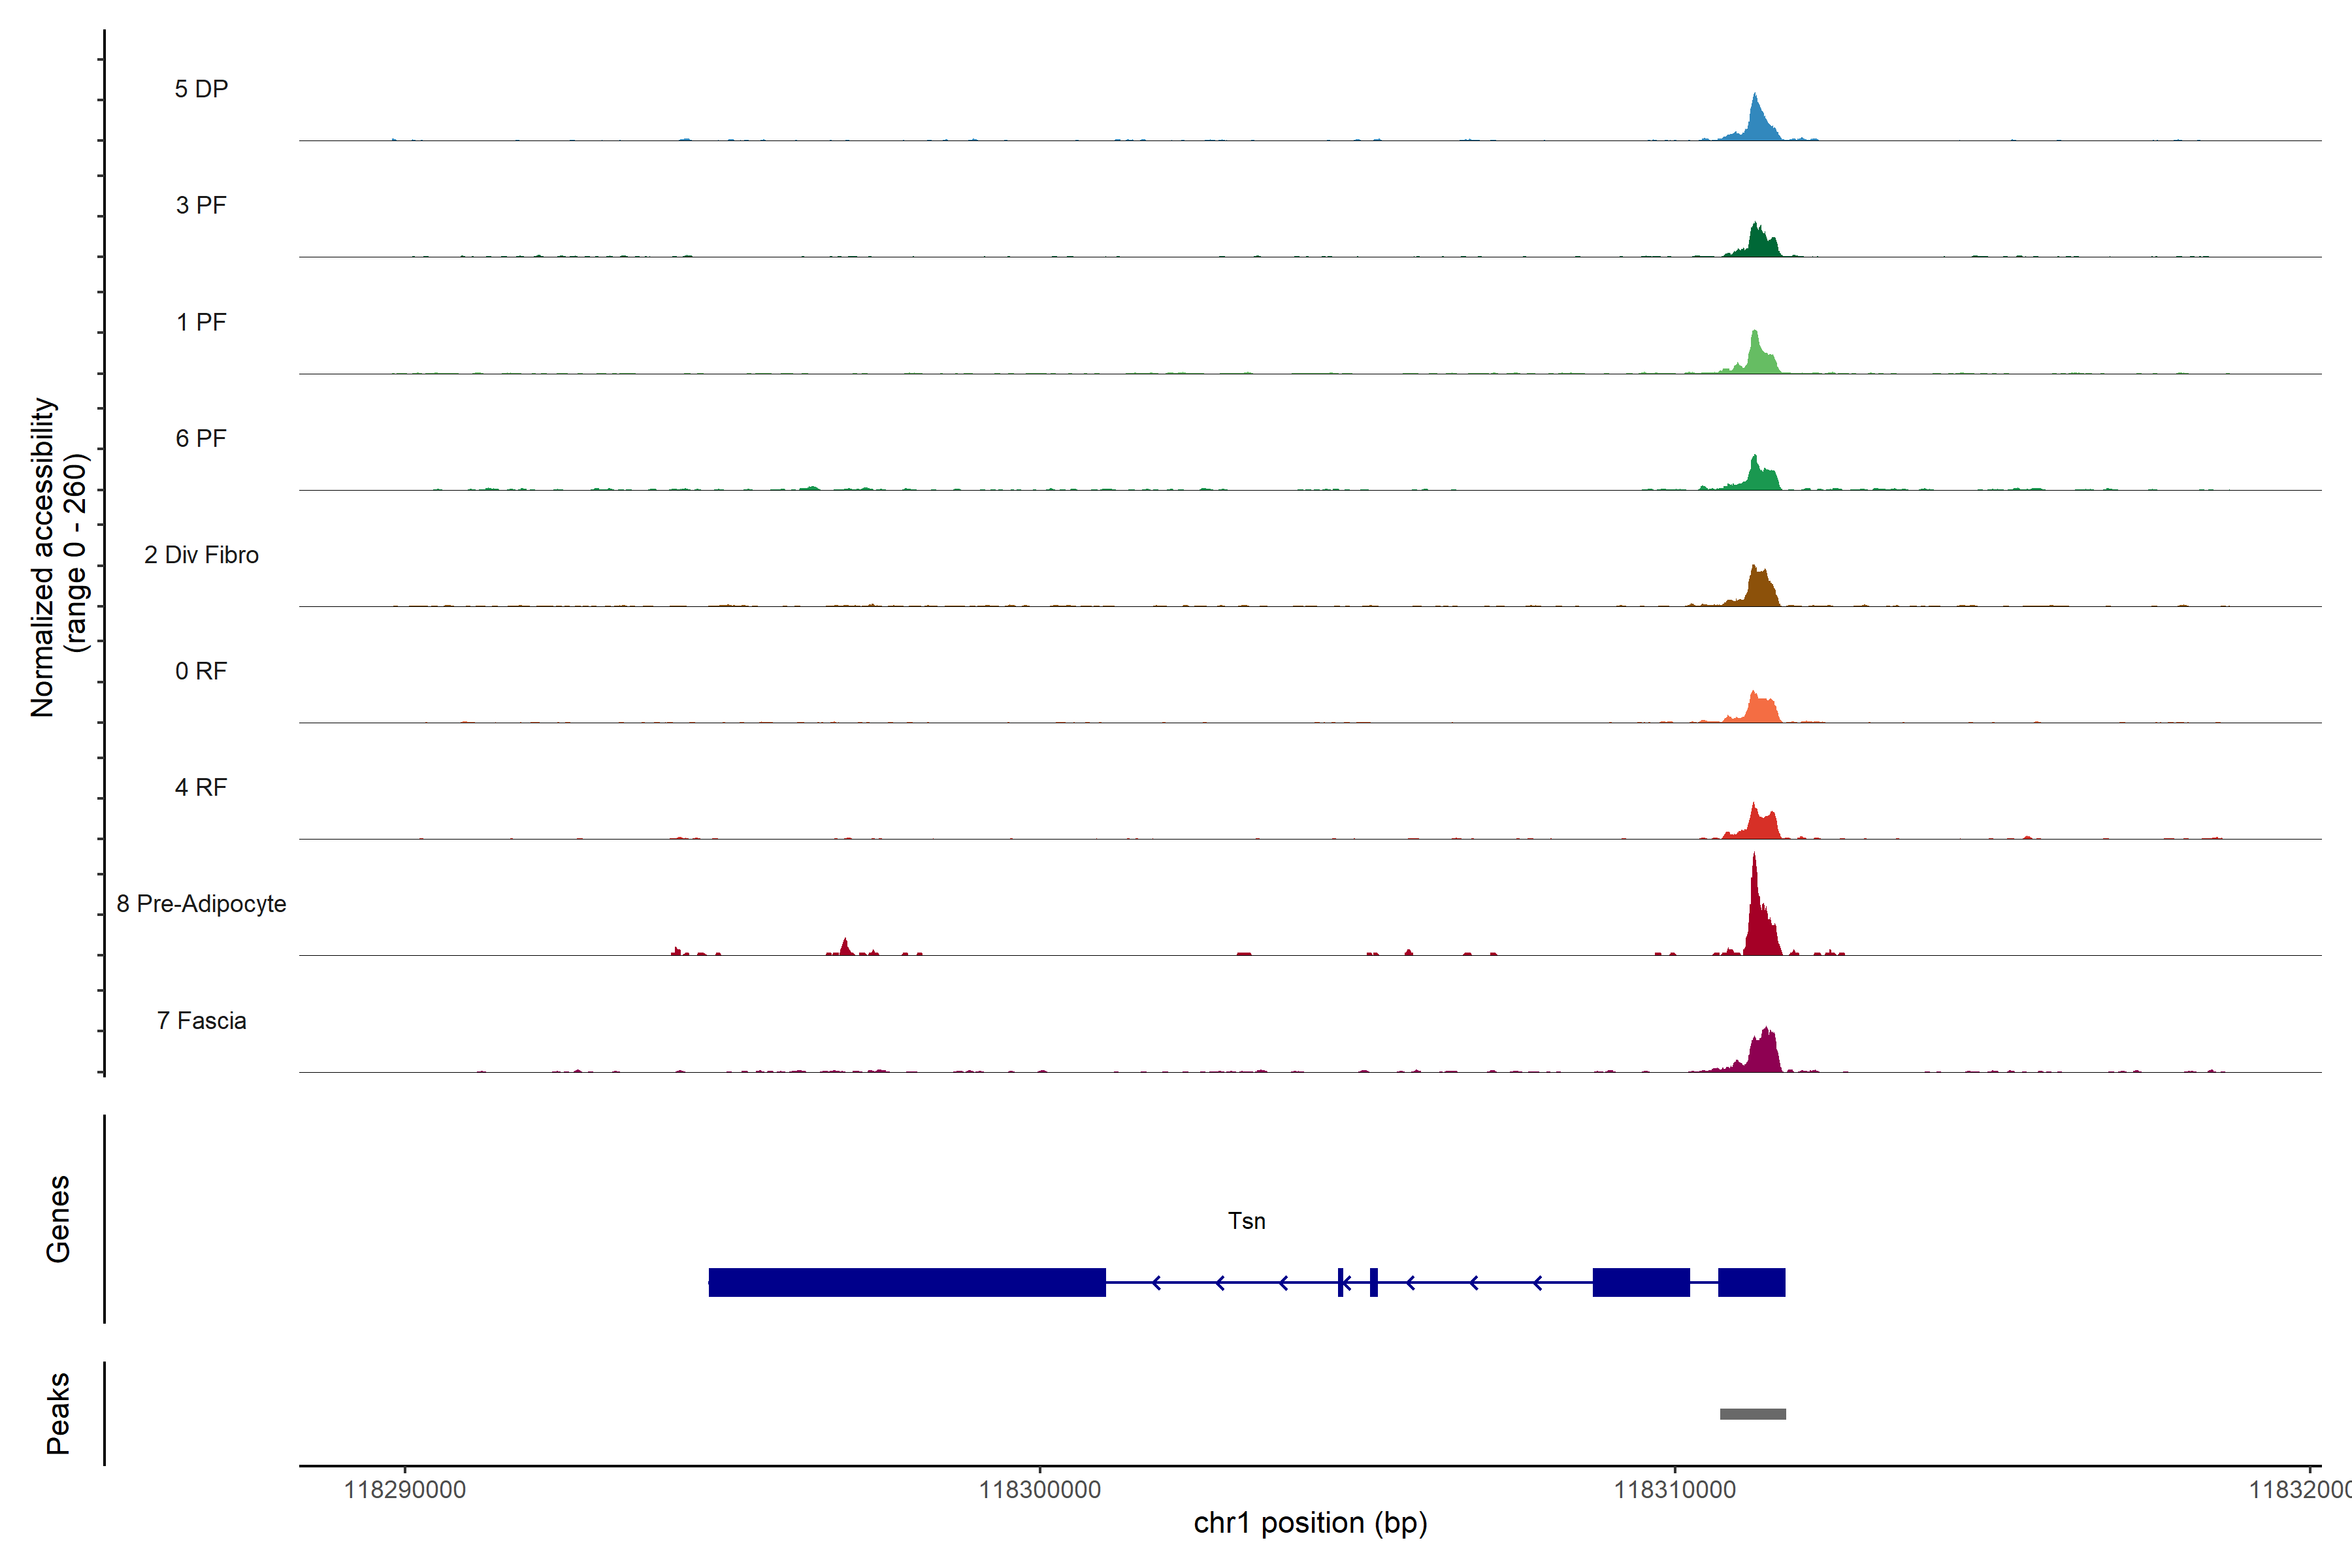
Task: Click the 118310000 axis tick label
Action: 1675,1490
